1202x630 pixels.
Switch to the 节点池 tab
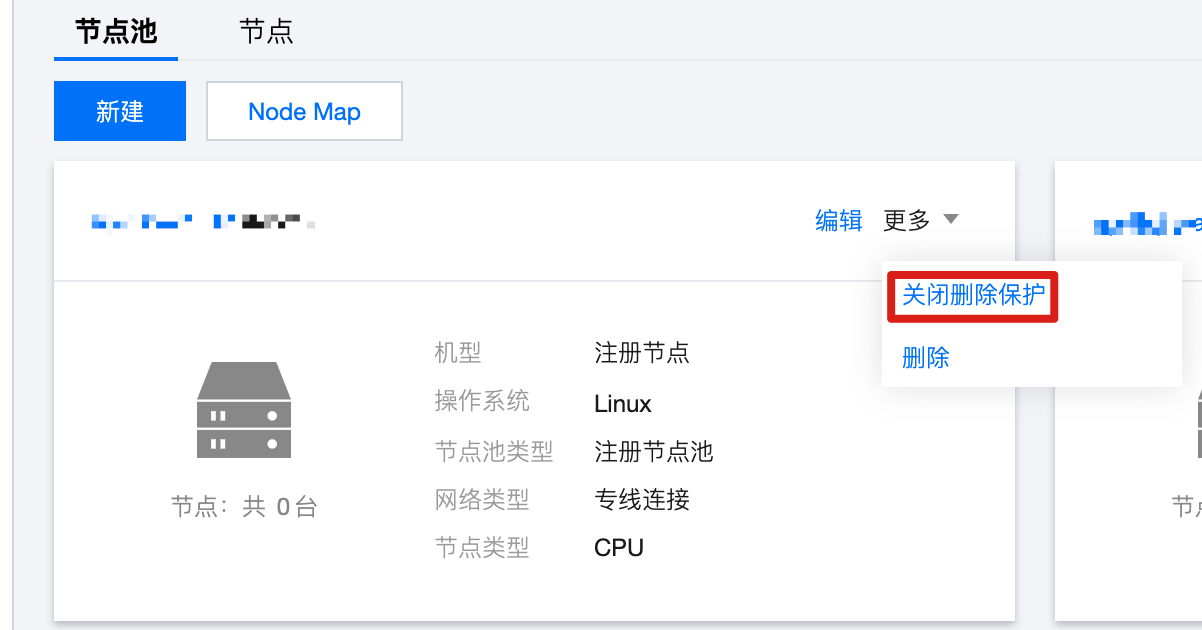[x=116, y=31]
